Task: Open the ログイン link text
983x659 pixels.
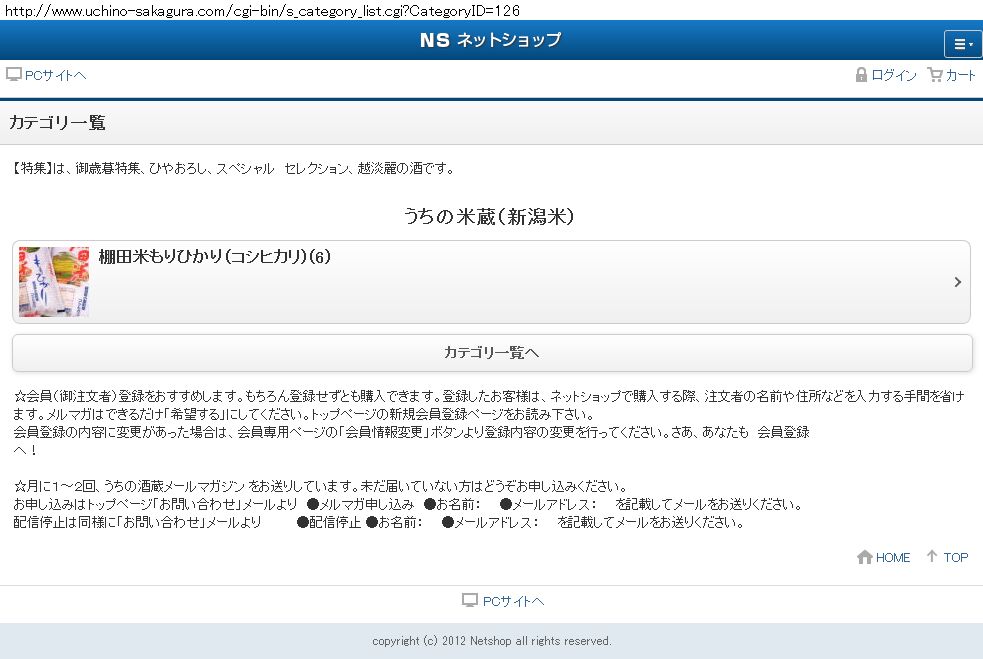Action: [894, 76]
